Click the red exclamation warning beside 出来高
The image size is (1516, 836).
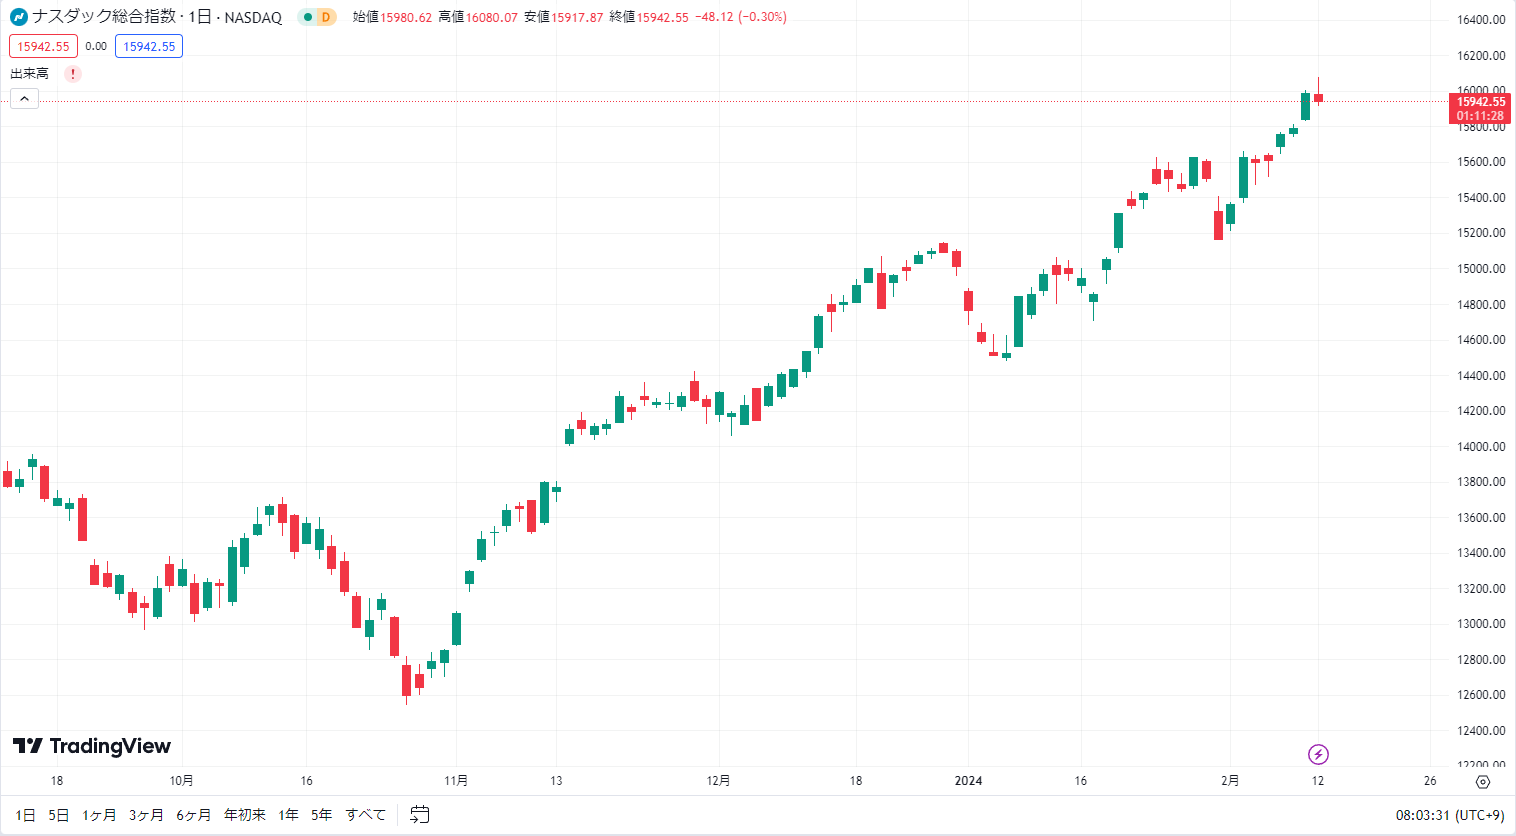click(x=73, y=74)
